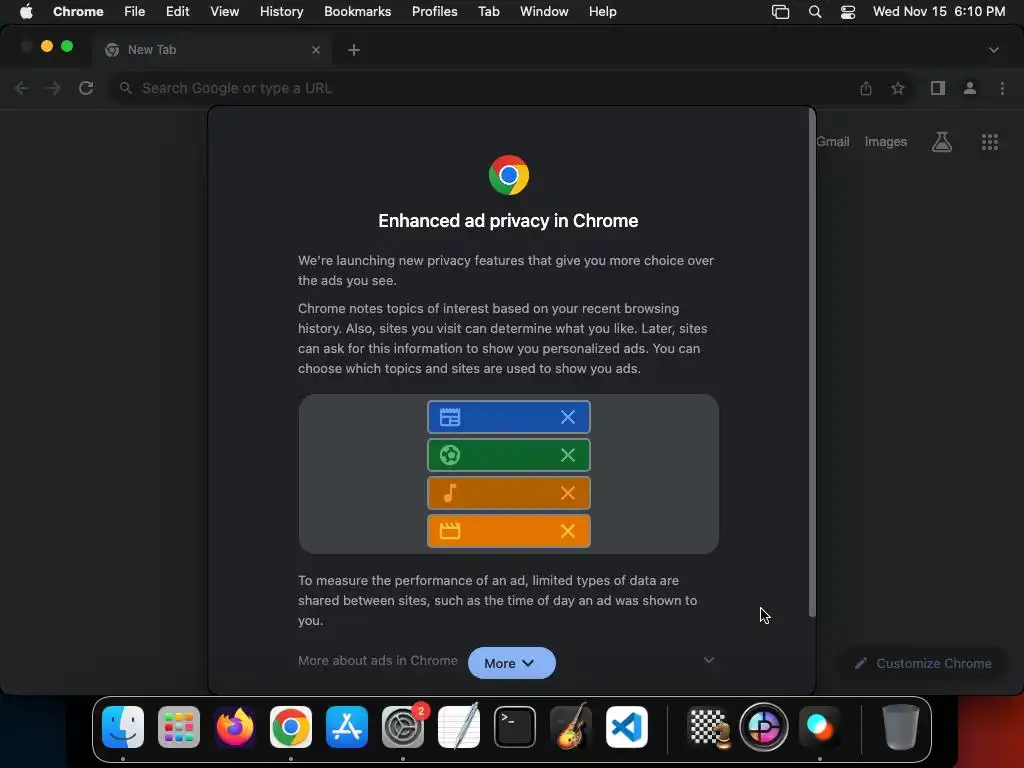Click the Chrome back arrow button
The width and height of the screenshot is (1024, 768).
coord(22,88)
